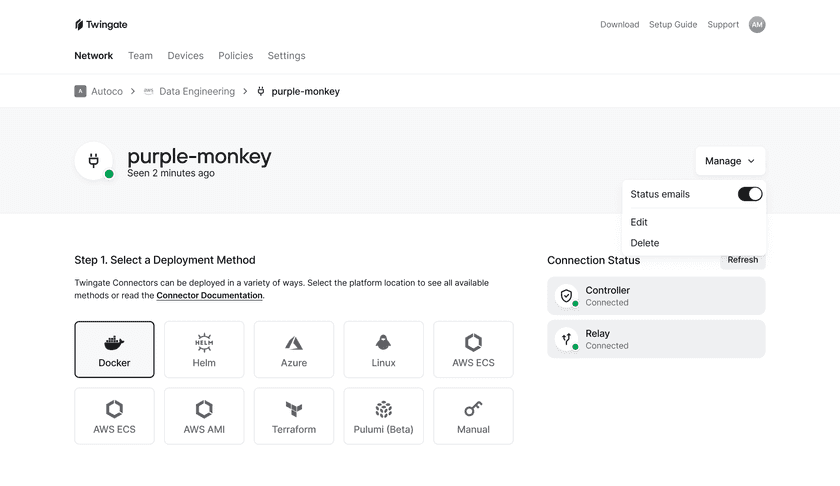This screenshot has width=840, height=486.
Task: Pick the Linux penguin deployment option
Action: (x=384, y=349)
